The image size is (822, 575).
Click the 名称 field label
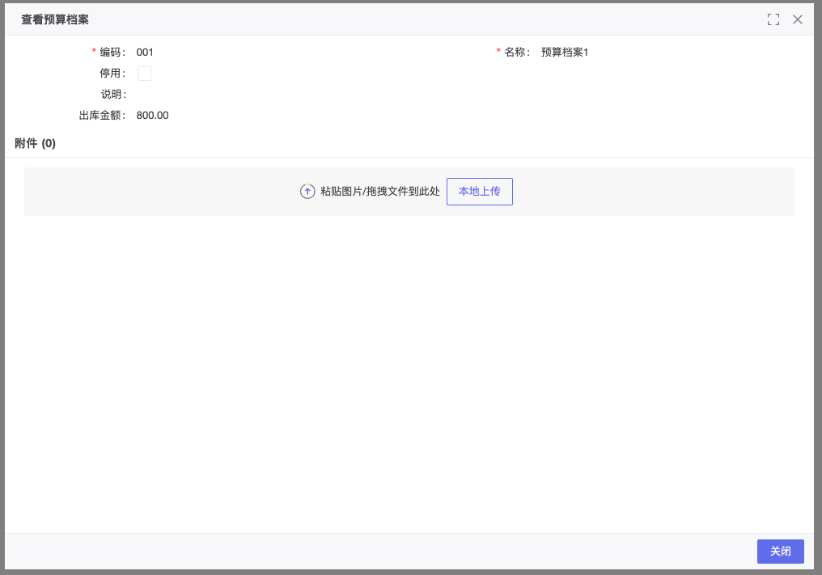tap(515, 52)
